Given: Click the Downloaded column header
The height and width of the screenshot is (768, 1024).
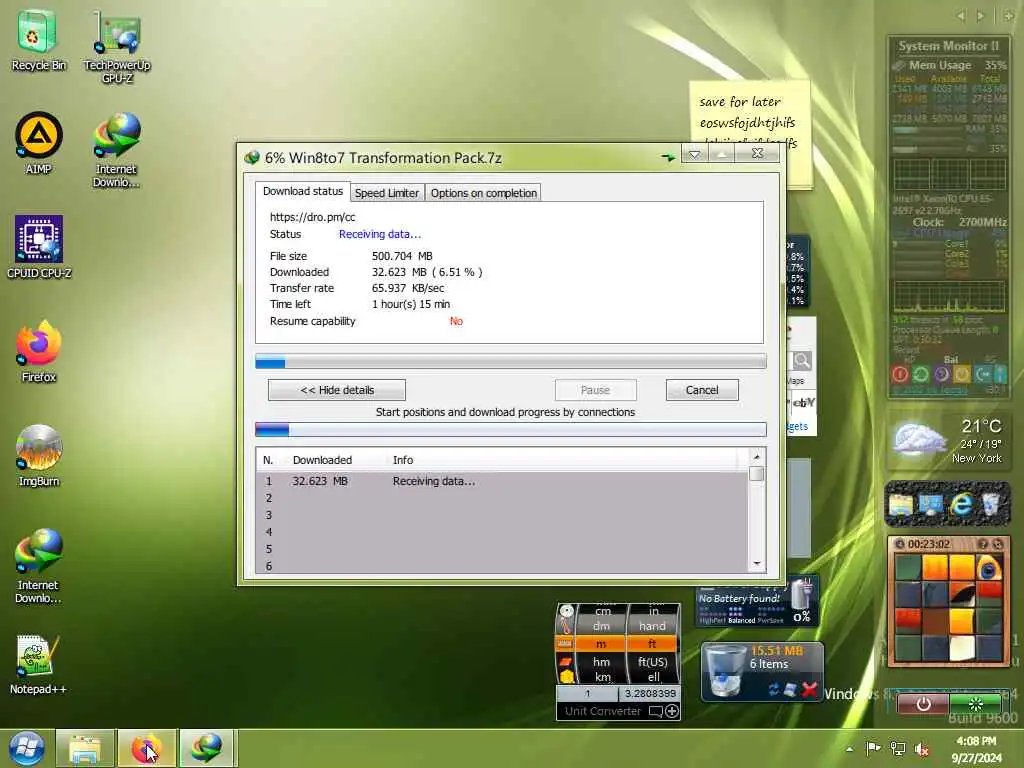Looking at the screenshot, I should (323, 460).
